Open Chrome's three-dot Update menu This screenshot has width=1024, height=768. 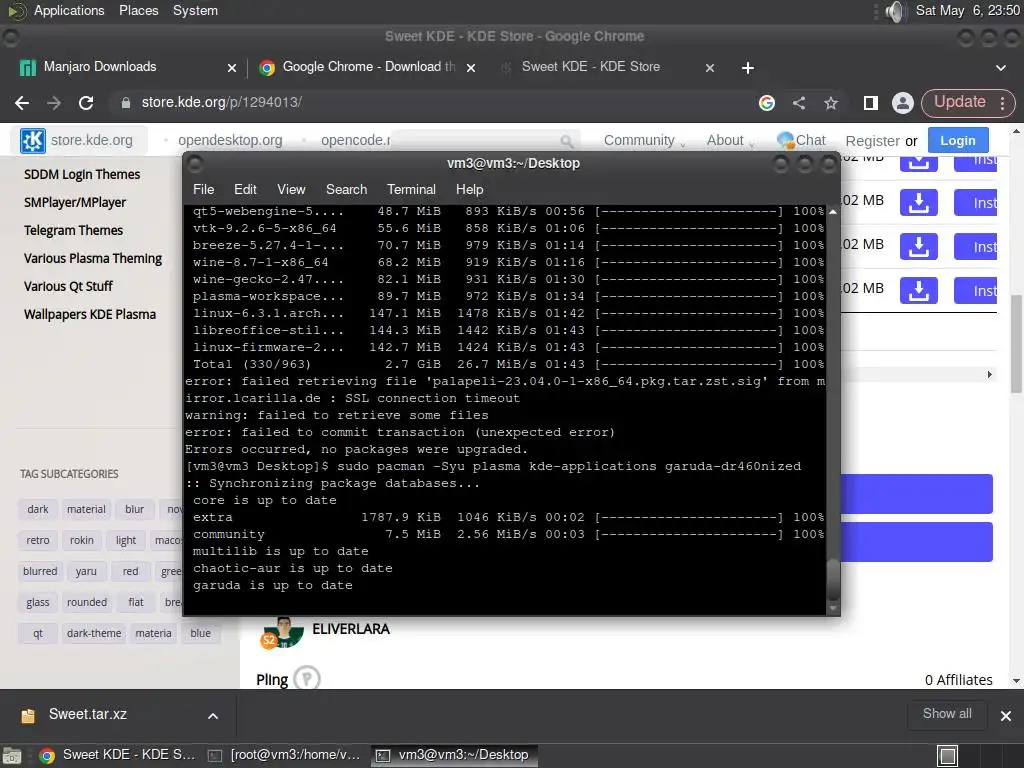pos(1002,103)
